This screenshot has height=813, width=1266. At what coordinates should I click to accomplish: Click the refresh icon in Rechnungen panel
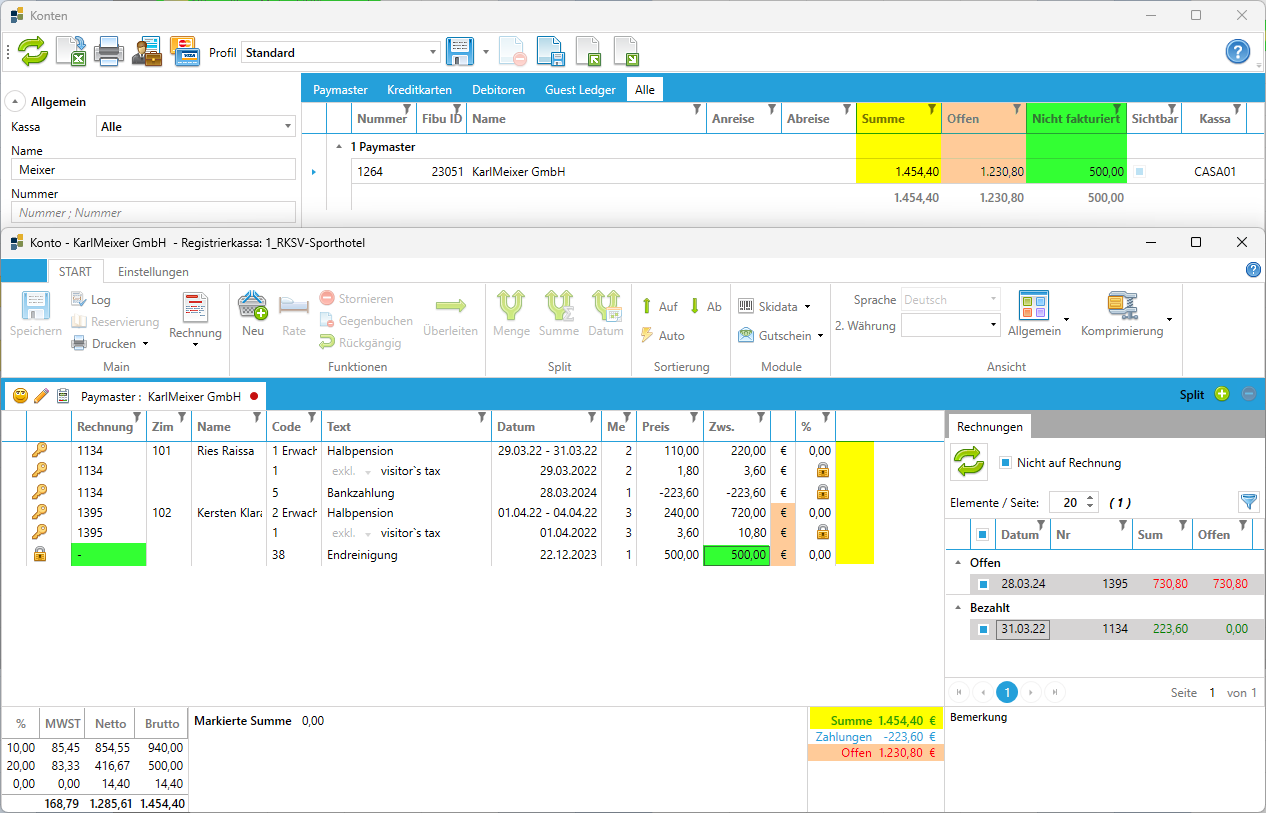[x=968, y=463]
